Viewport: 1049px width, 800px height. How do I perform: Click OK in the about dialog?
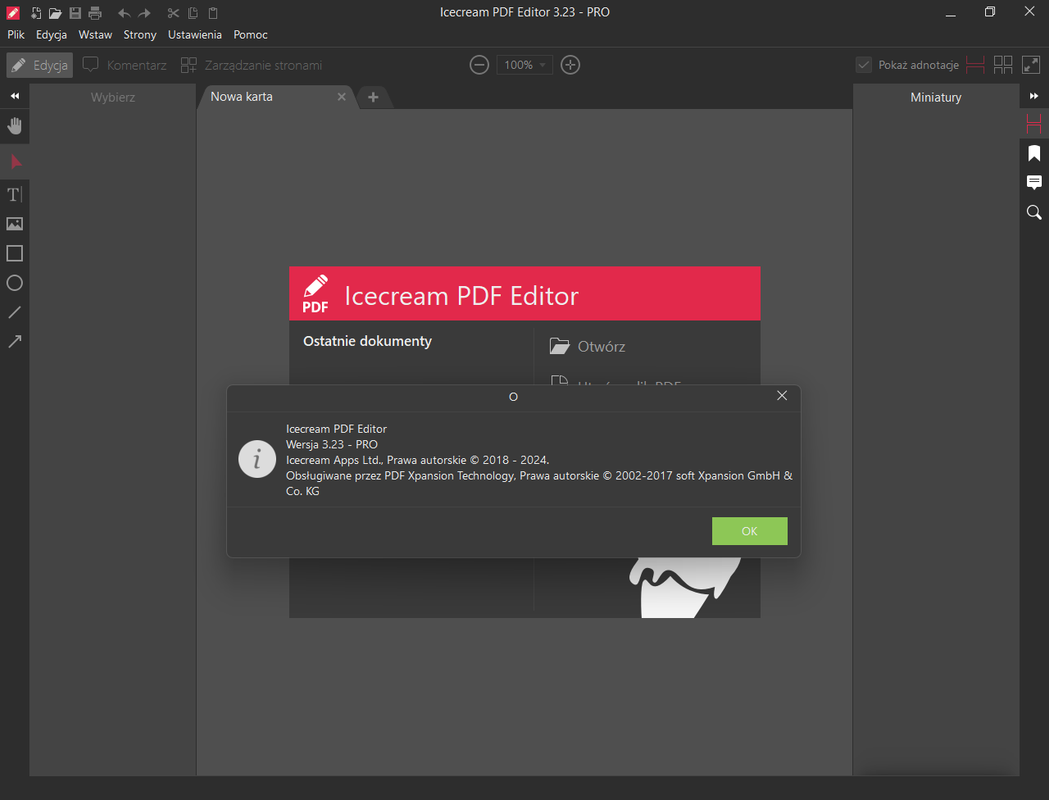[x=749, y=531]
